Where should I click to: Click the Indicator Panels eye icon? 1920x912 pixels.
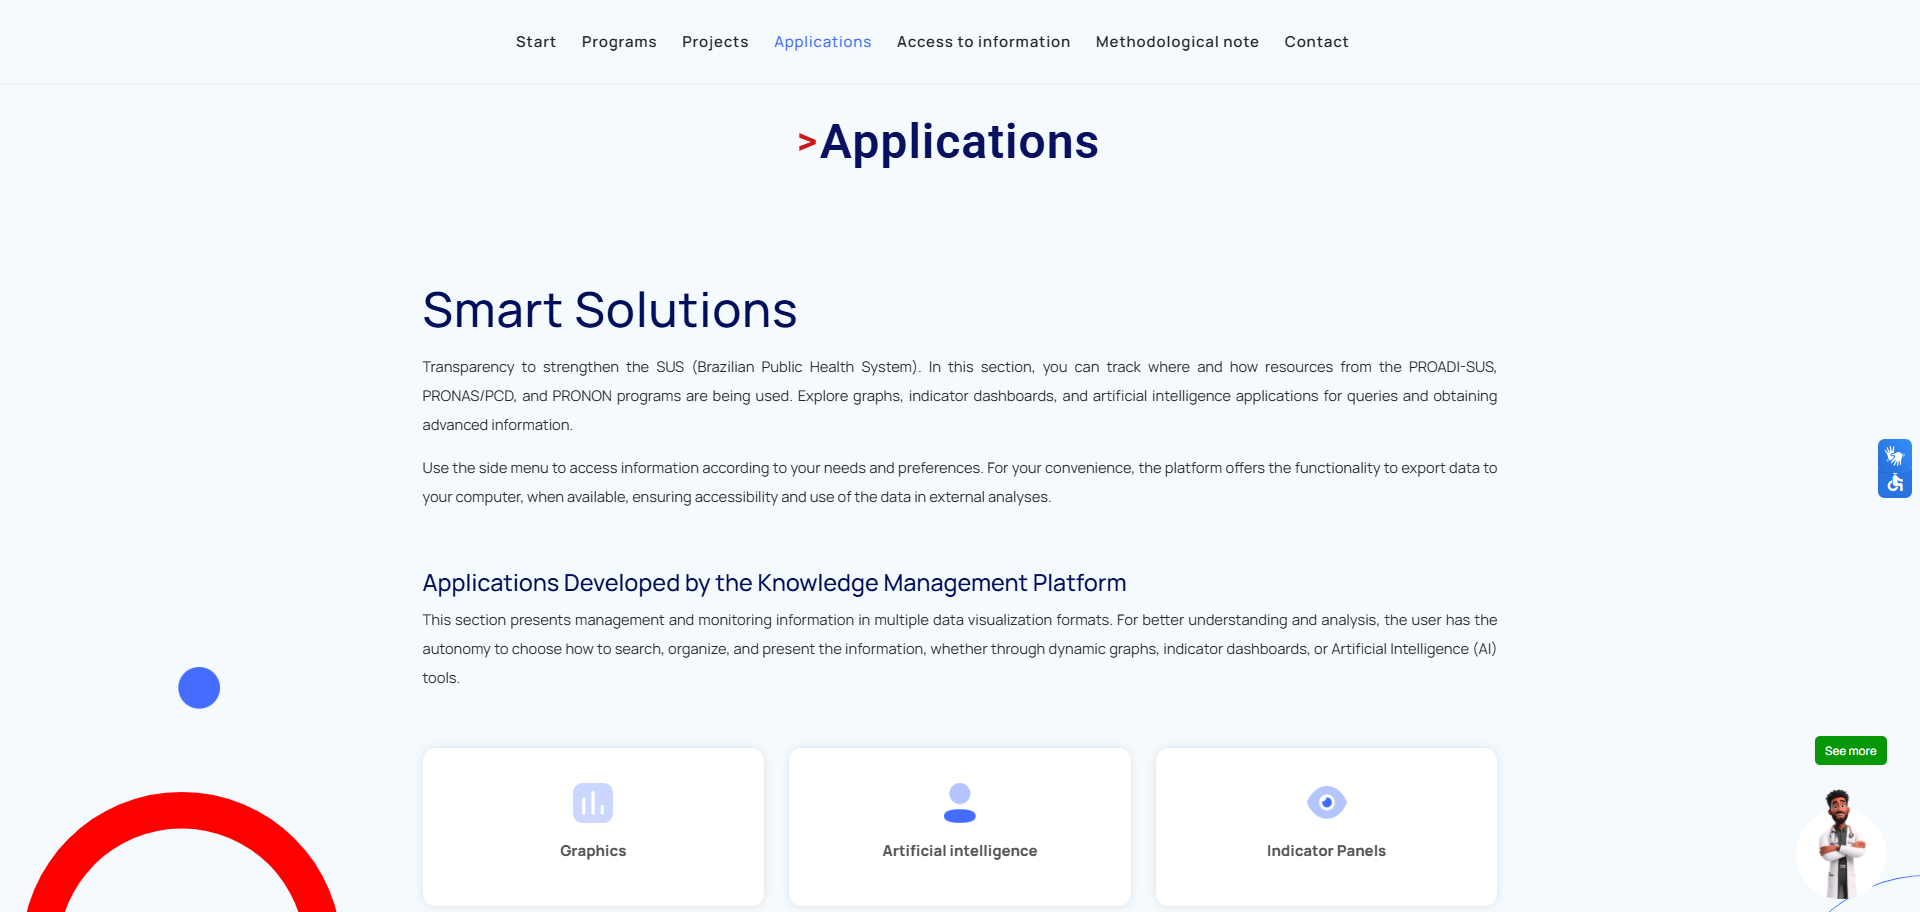[1326, 802]
